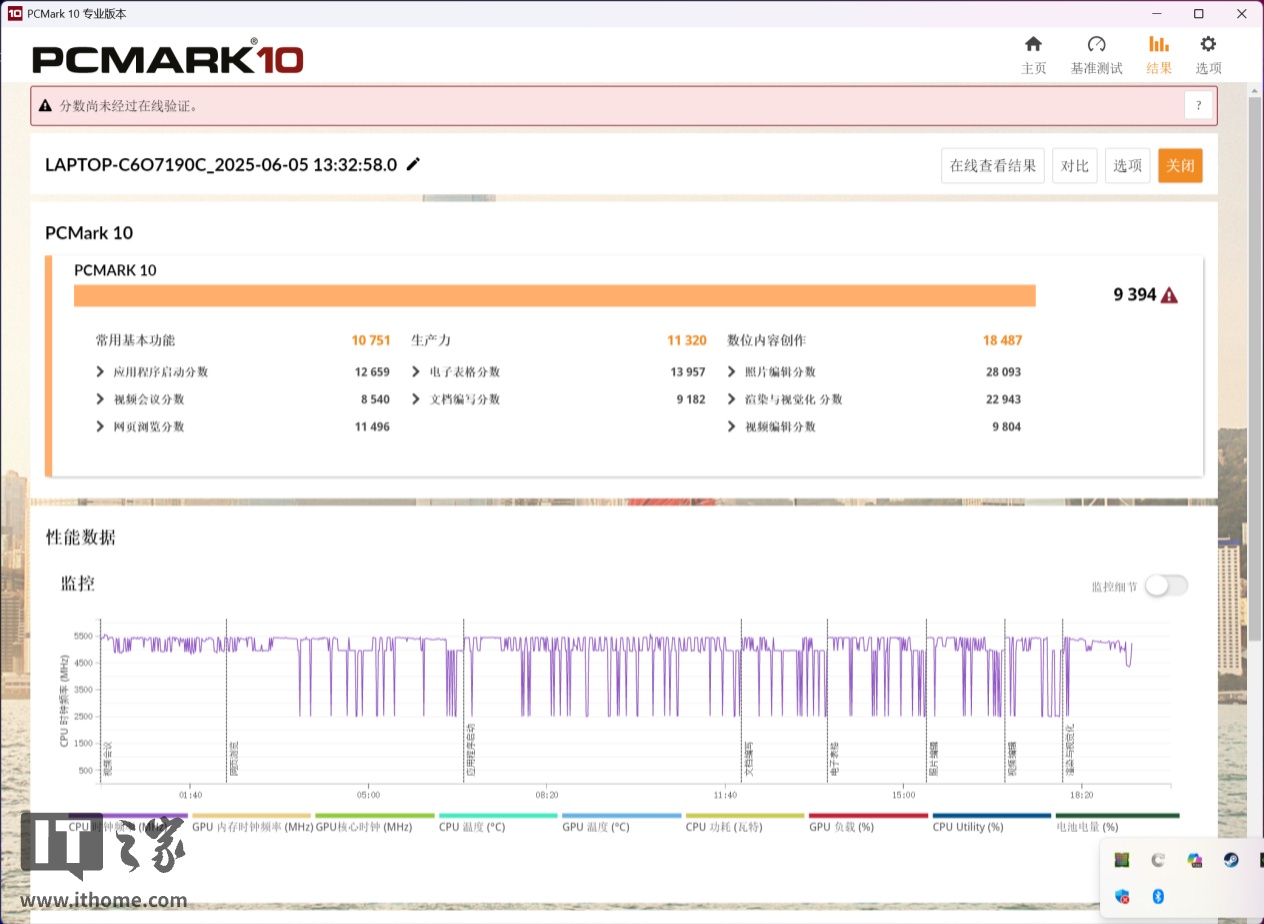The image size is (1264, 924).
Task: Go to 基准测试 benchmark gauge icon
Action: (x=1096, y=45)
